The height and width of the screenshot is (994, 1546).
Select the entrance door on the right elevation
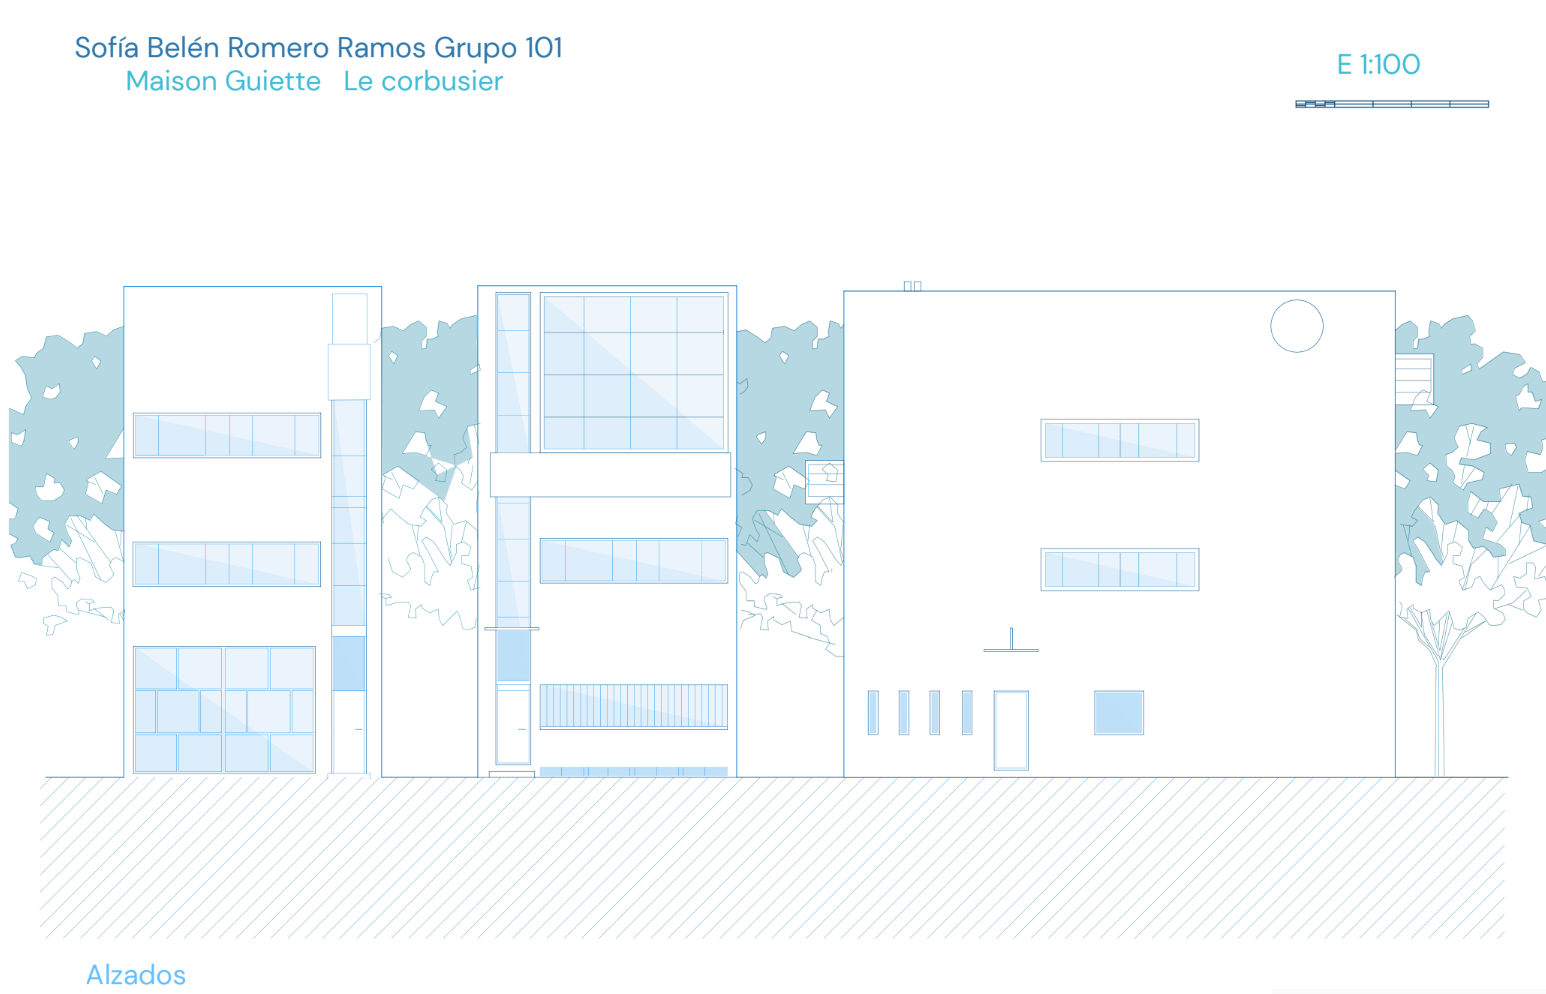point(1011,730)
